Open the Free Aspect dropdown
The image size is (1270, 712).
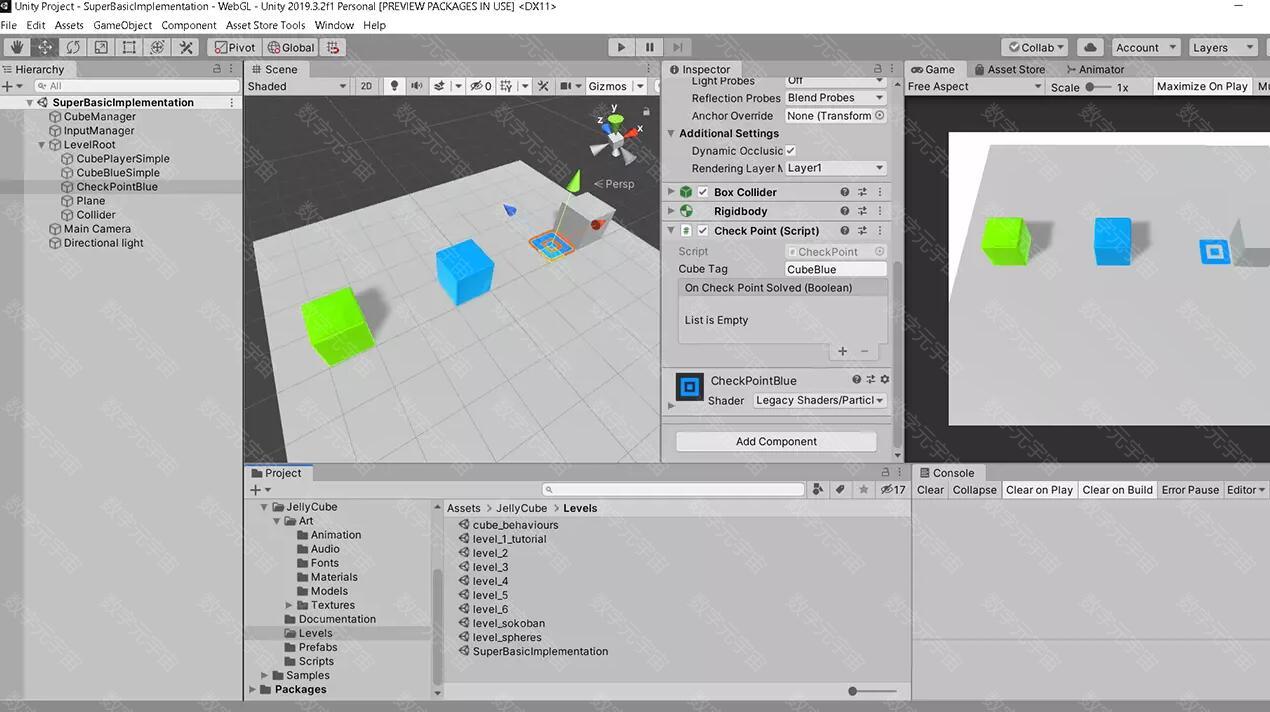point(974,87)
